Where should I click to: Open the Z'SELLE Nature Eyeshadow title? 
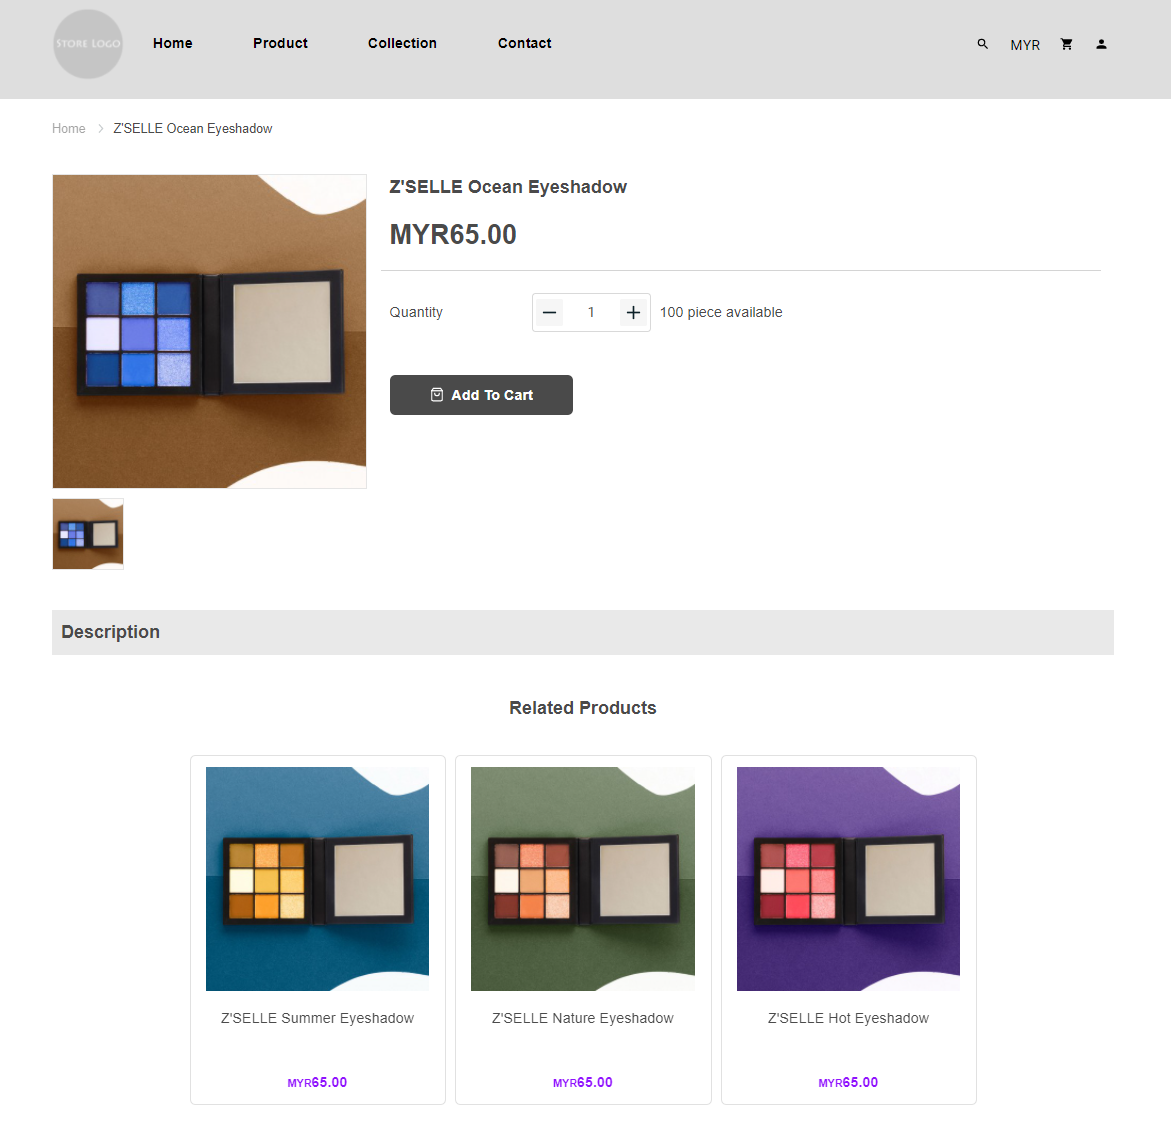(x=583, y=1018)
